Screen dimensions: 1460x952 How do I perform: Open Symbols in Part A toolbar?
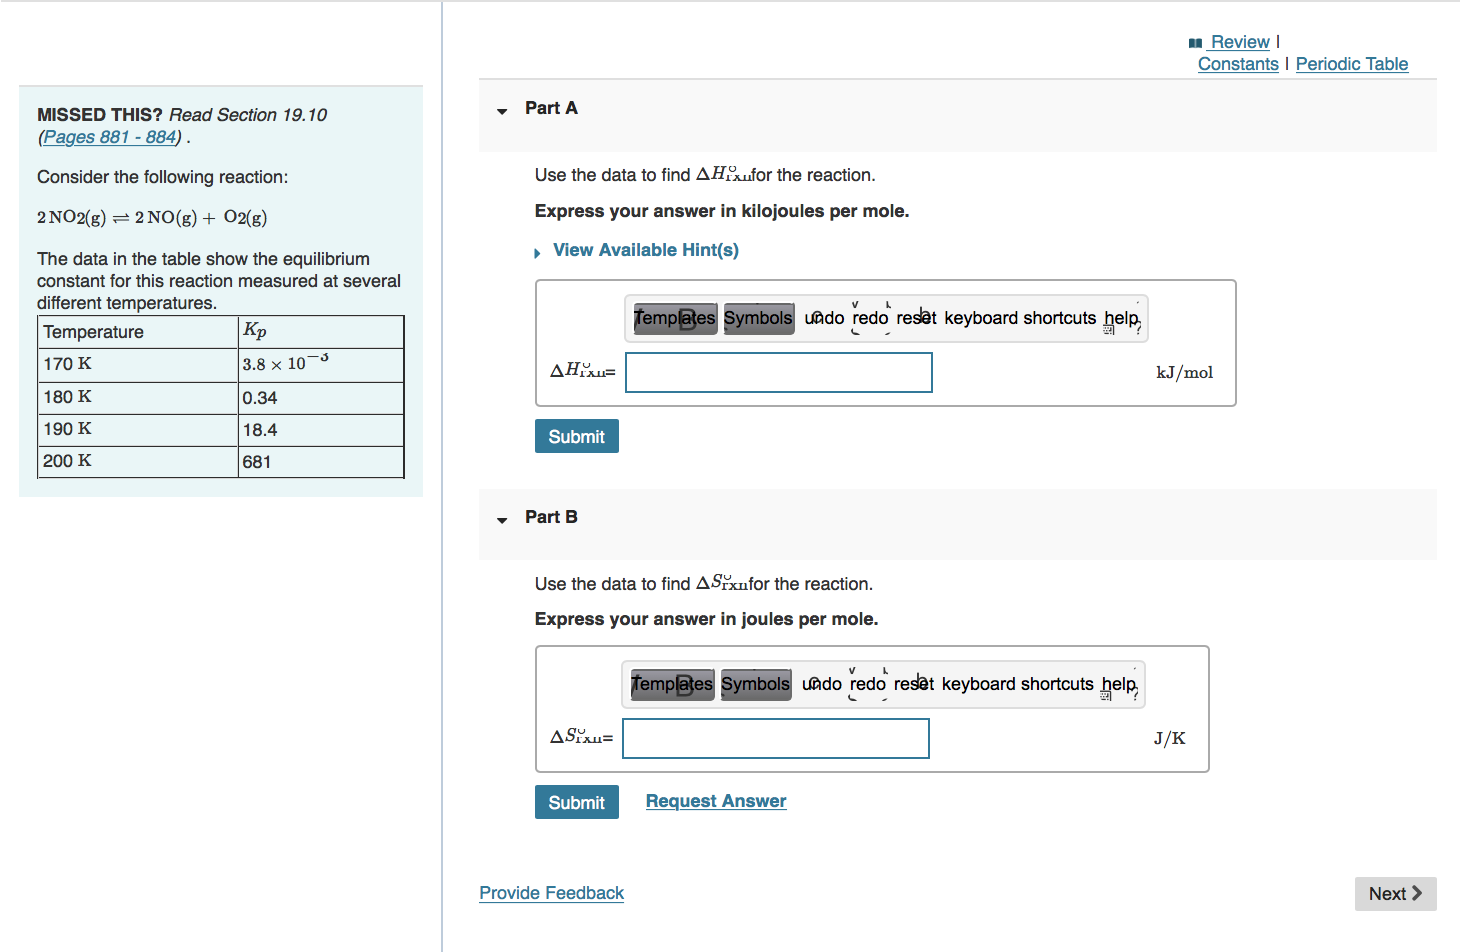[758, 318]
